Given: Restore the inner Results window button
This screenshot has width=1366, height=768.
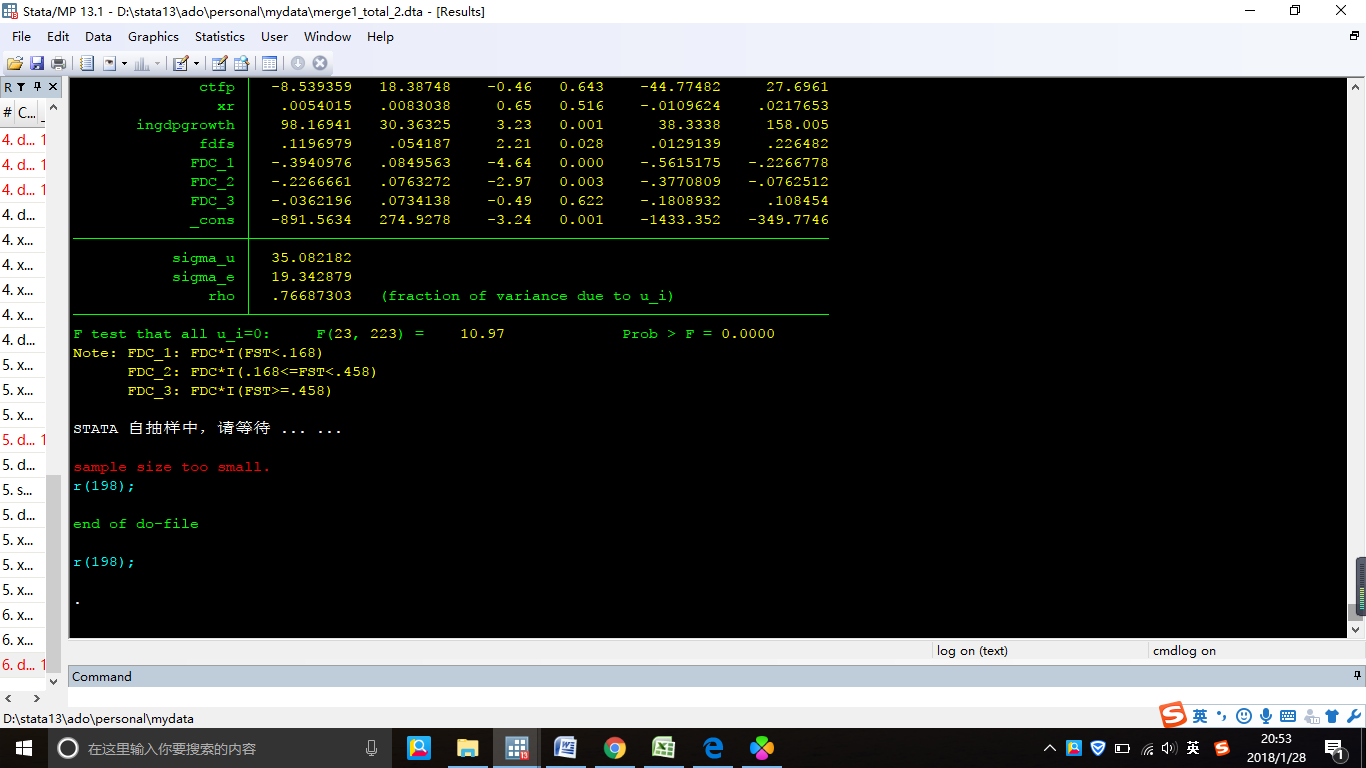Looking at the screenshot, I should click(x=1355, y=36).
